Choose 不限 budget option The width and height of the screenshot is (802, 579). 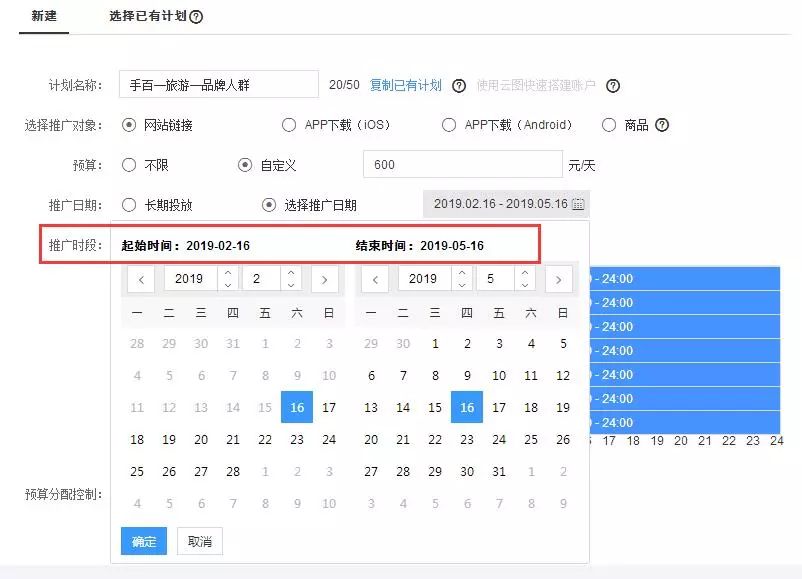coord(129,165)
